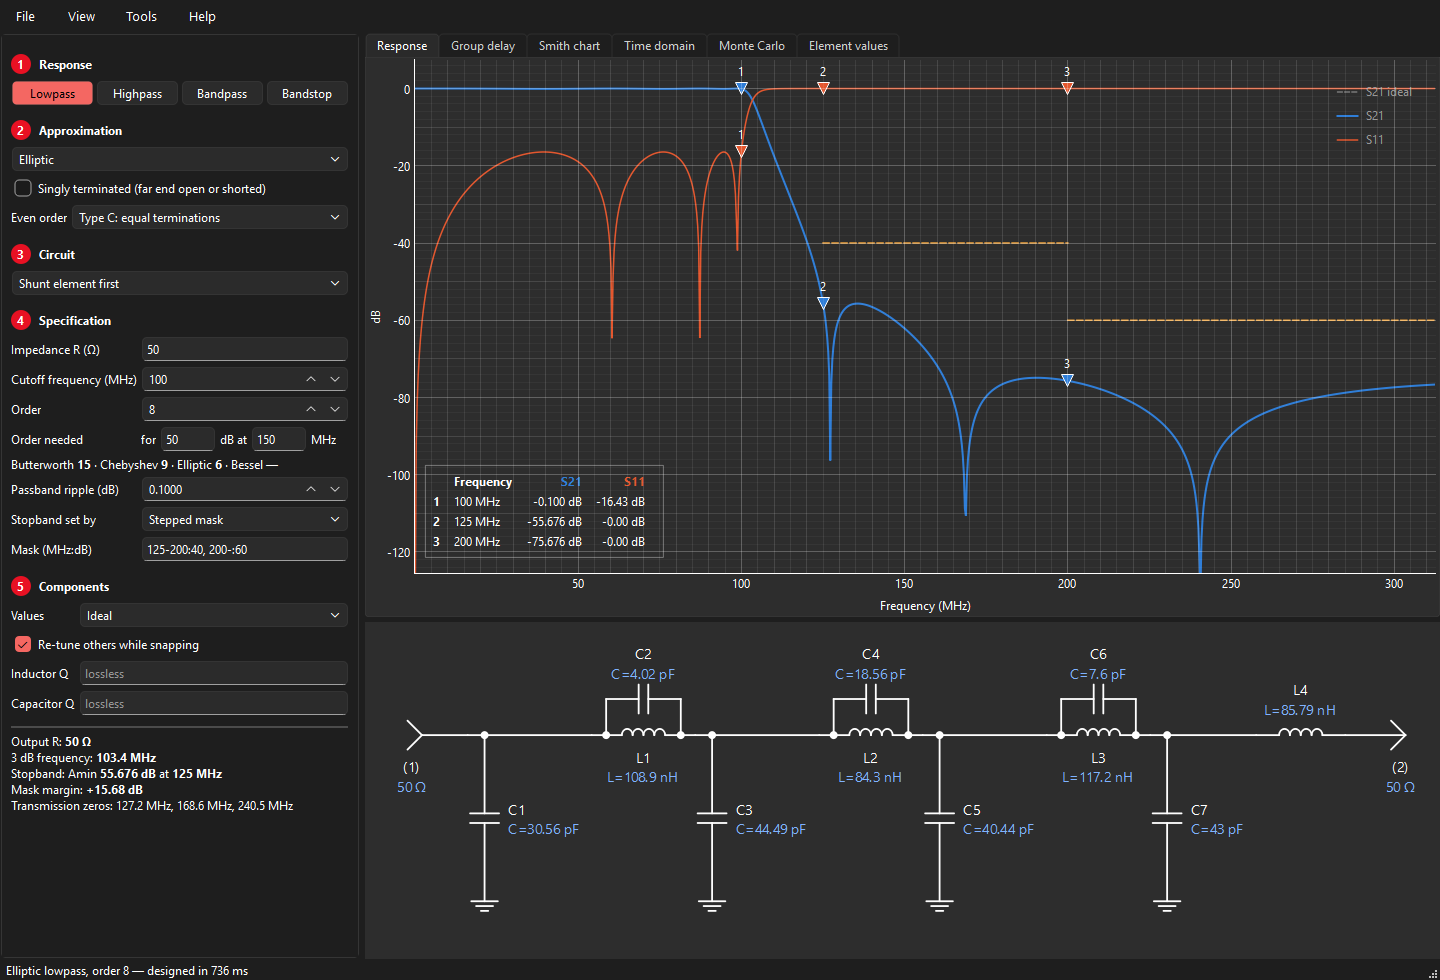Click the C3 shunt capacitor symbol
Viewport: 1440px width, 980px height.
click(x=712, y=819)
